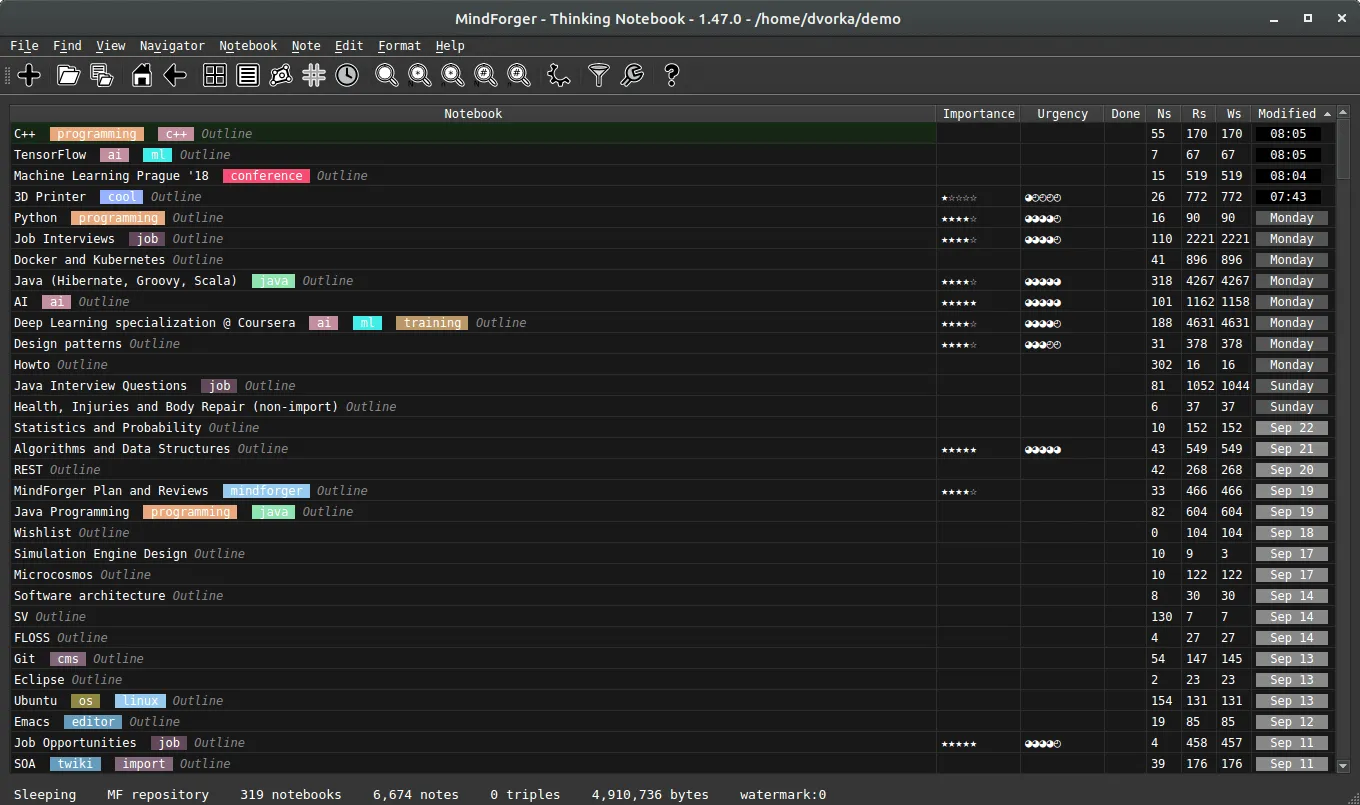Click the documents-and-folder open file icon
Screen dimensions: 1360x805
(x=101, y=74)
